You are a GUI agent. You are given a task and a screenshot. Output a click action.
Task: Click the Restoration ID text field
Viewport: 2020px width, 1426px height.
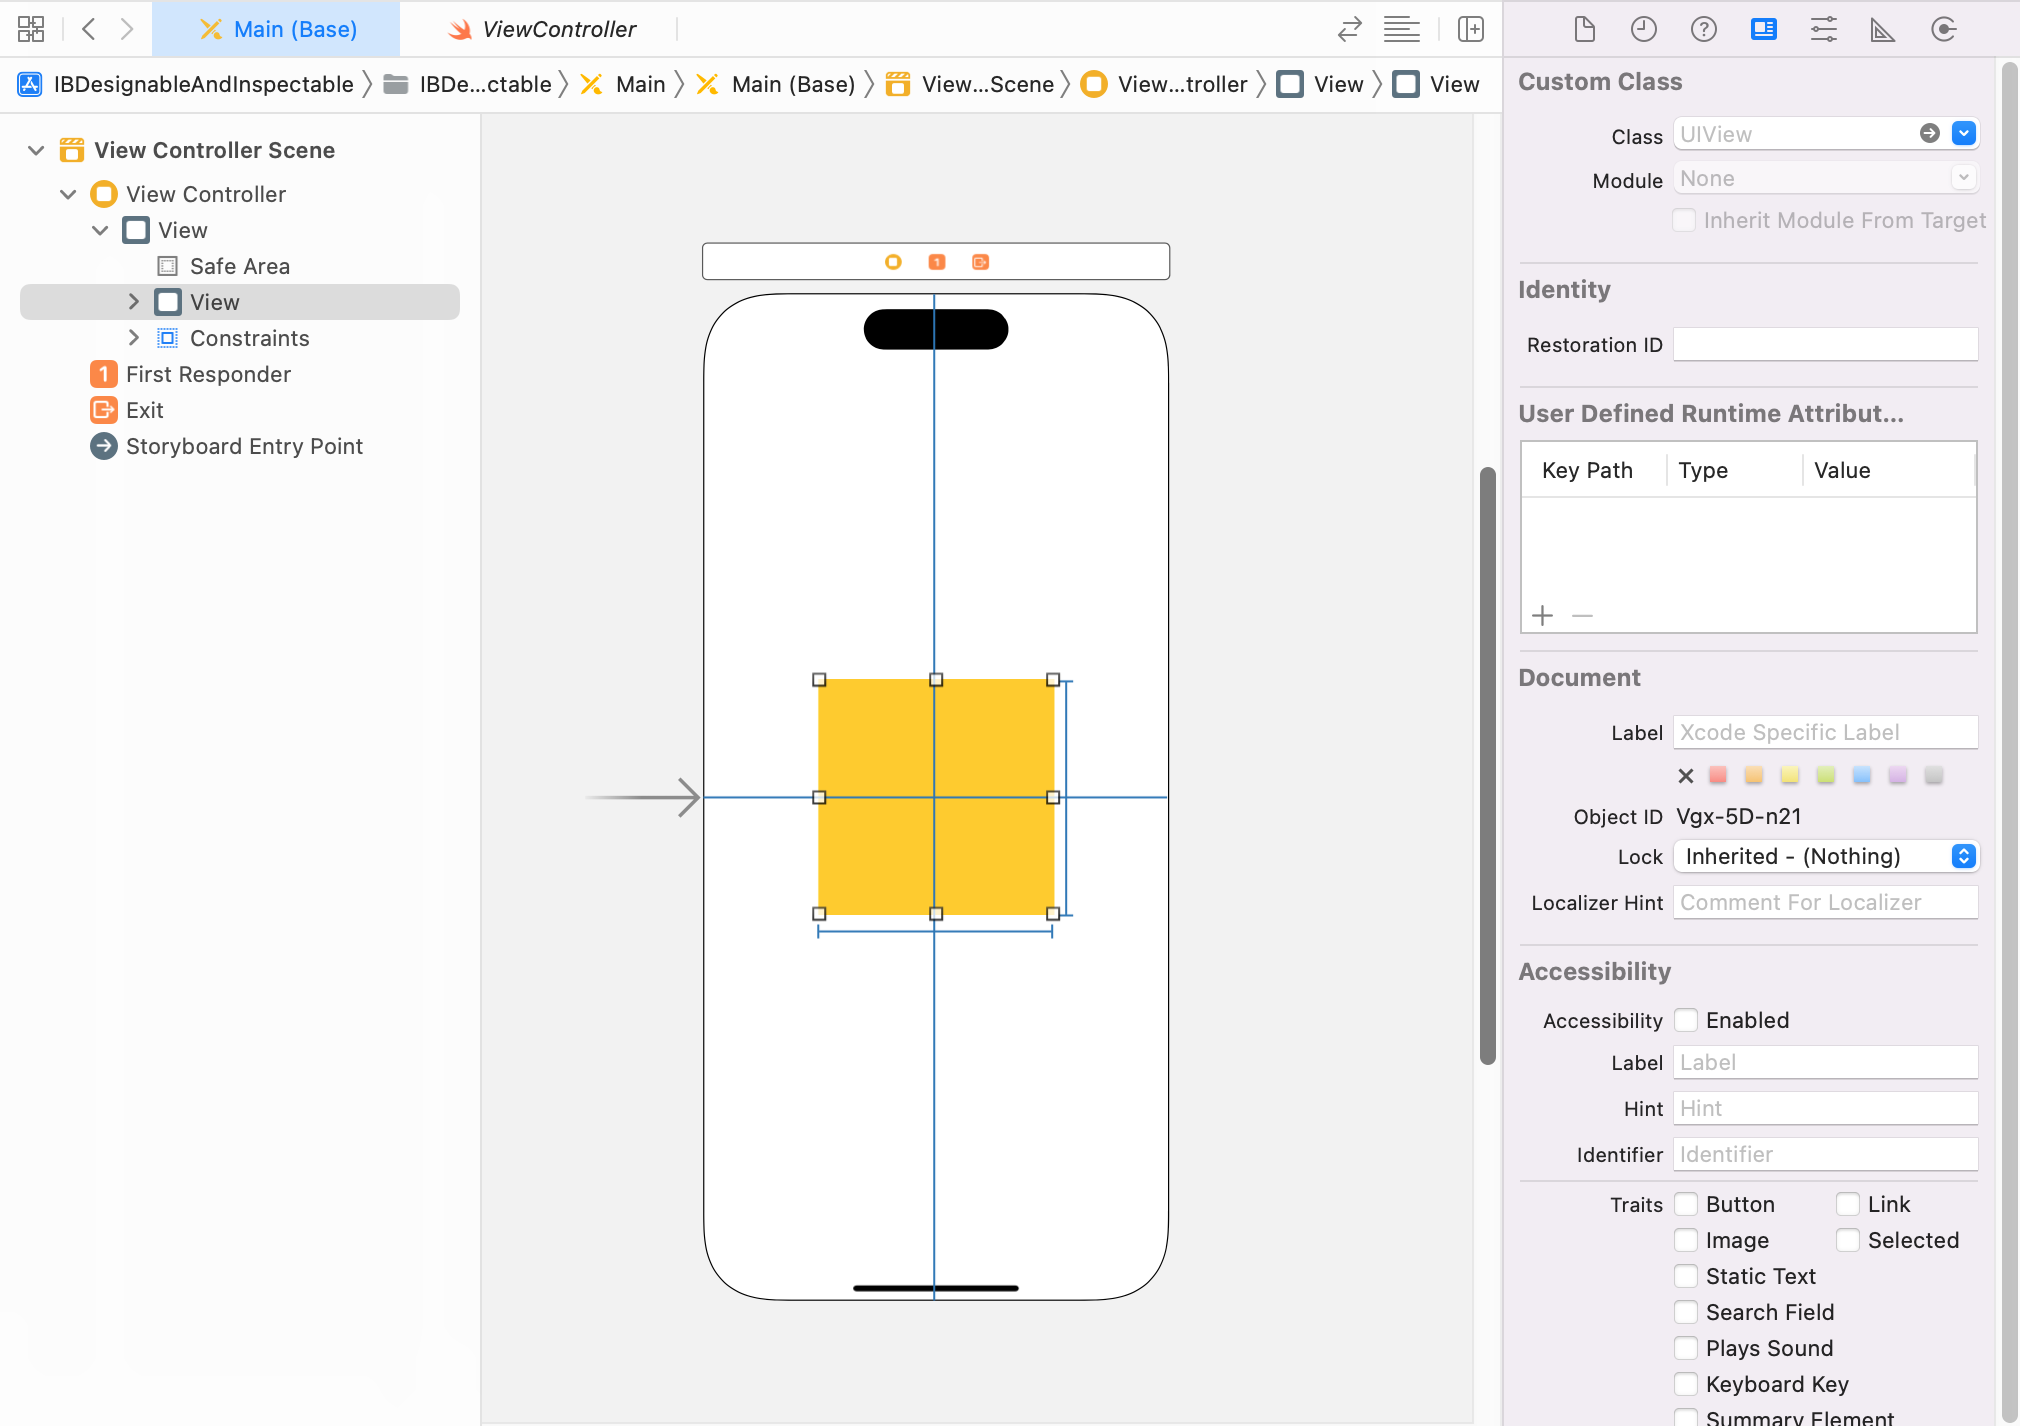pyautogui.click(x=1825, y=344)
